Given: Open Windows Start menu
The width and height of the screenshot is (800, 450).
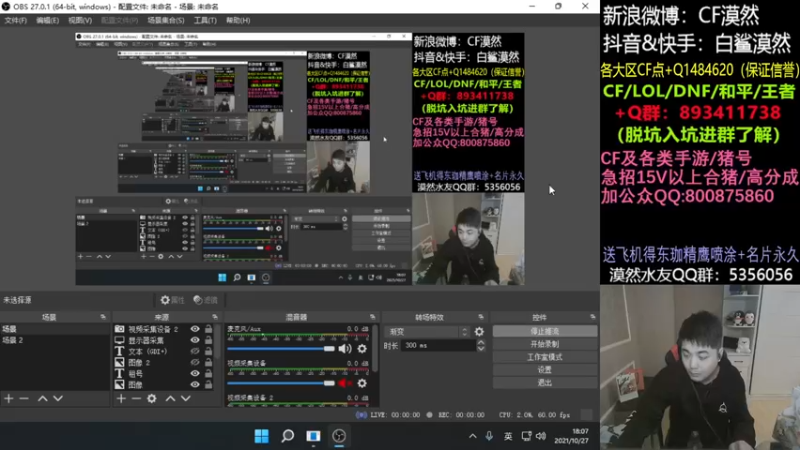Looking at the screenshot, I should click(262, 436).
